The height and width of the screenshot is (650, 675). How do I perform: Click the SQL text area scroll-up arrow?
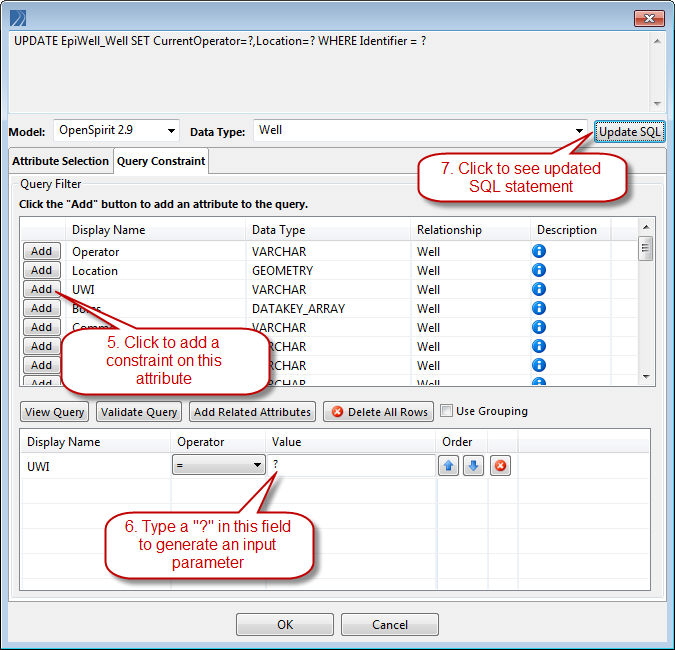657,41
